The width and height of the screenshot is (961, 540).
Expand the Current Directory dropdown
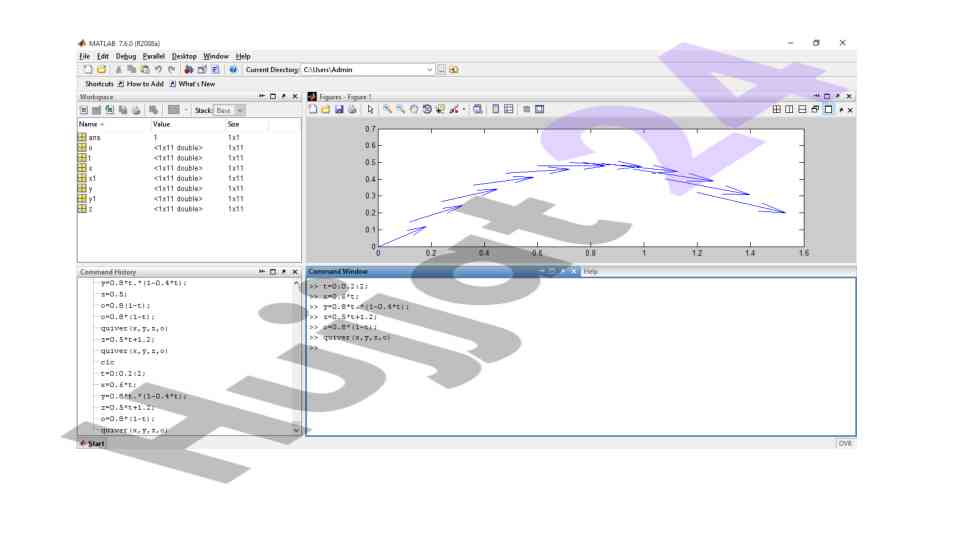point(430,70)
